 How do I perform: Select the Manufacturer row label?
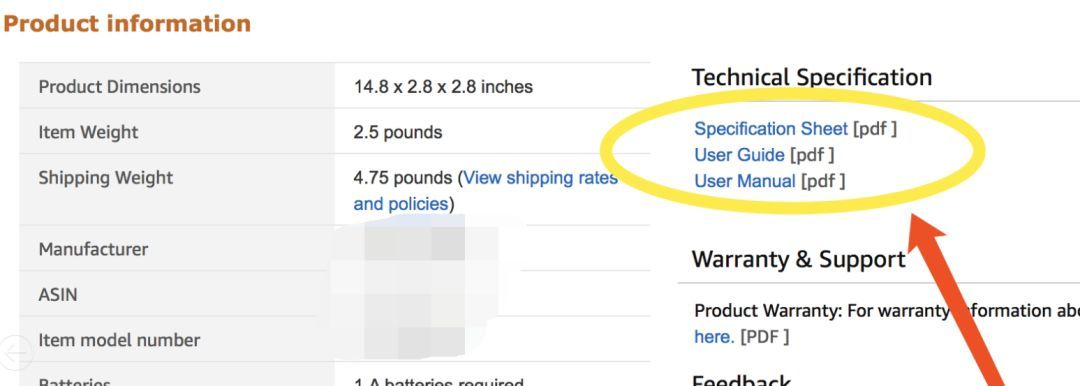93,249
